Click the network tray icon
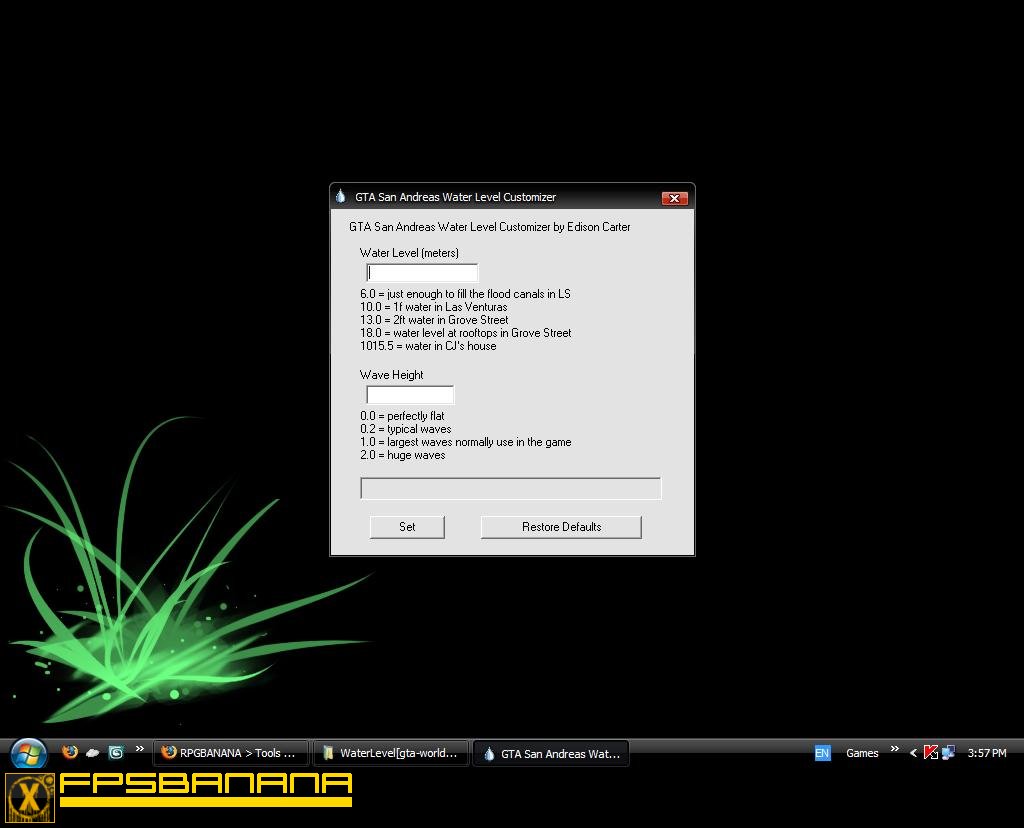Image resolution: width=1024 pixels, height=828 pixels. point(948,753)
